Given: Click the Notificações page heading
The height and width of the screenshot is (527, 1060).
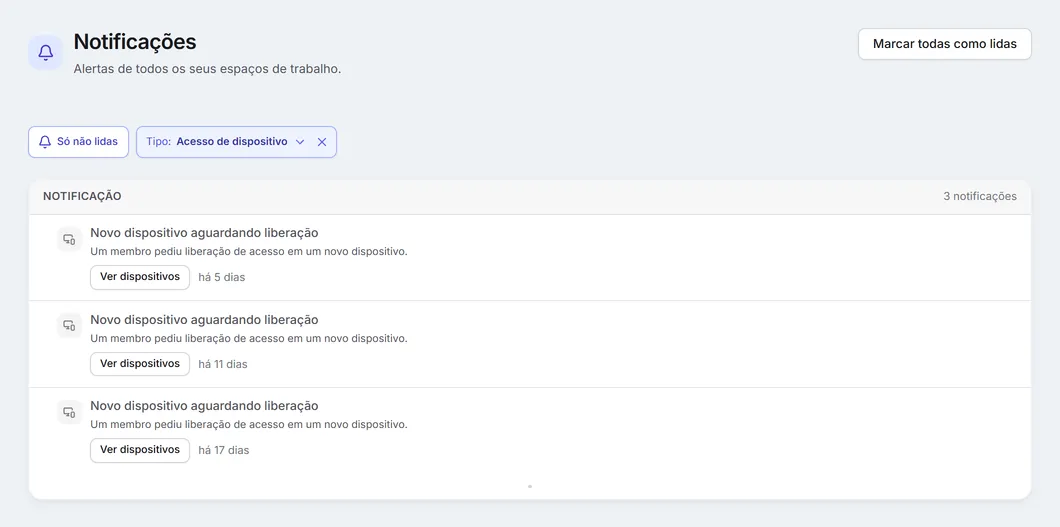Looking at the screenshot, I should (x=135, y=42).
